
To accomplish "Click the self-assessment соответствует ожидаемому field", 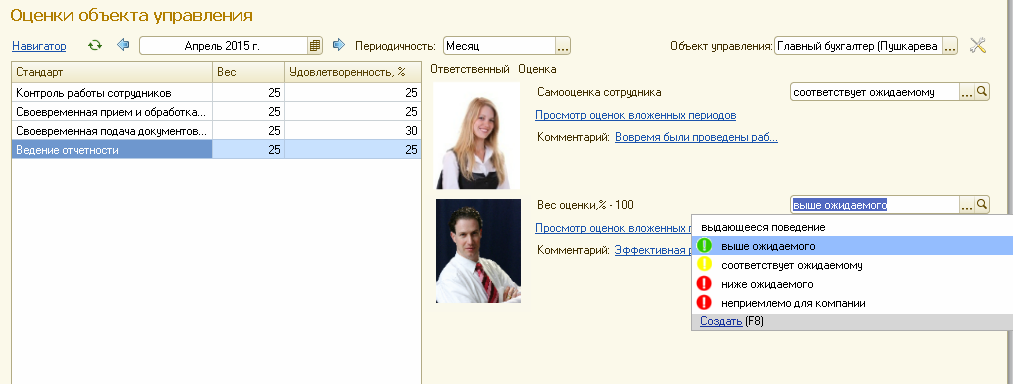I will click(875, 92).
